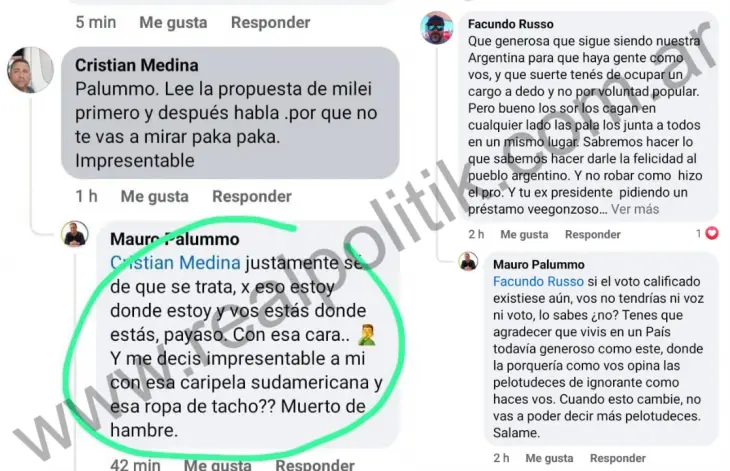Click the facepalm emoji in Mauro's reply
This screenshot has height=471, width=730.
(x=367, y=335)
